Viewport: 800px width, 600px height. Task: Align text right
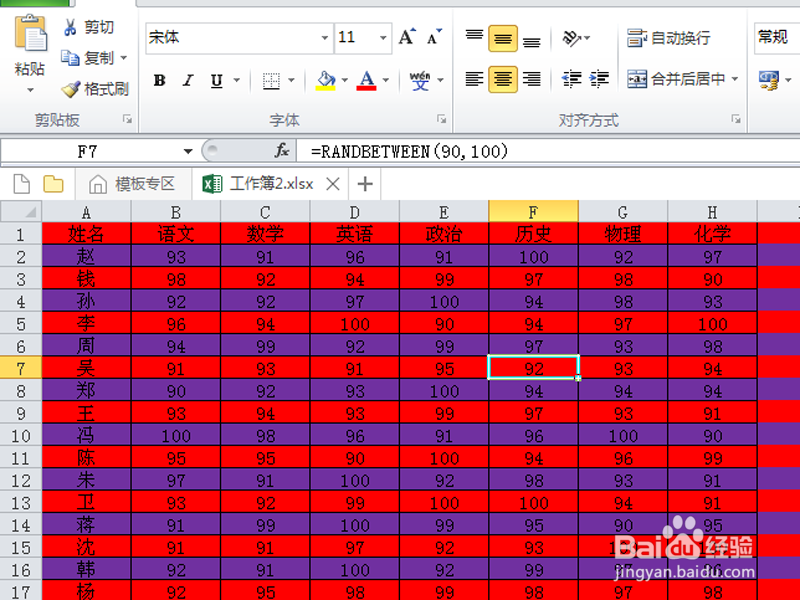(x=532, y=79)
